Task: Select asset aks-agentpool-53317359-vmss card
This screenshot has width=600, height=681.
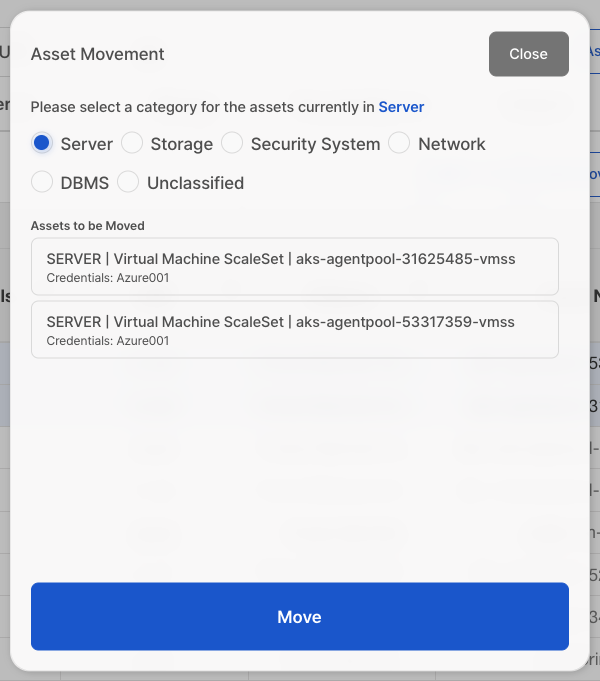Action: point(294,329)
